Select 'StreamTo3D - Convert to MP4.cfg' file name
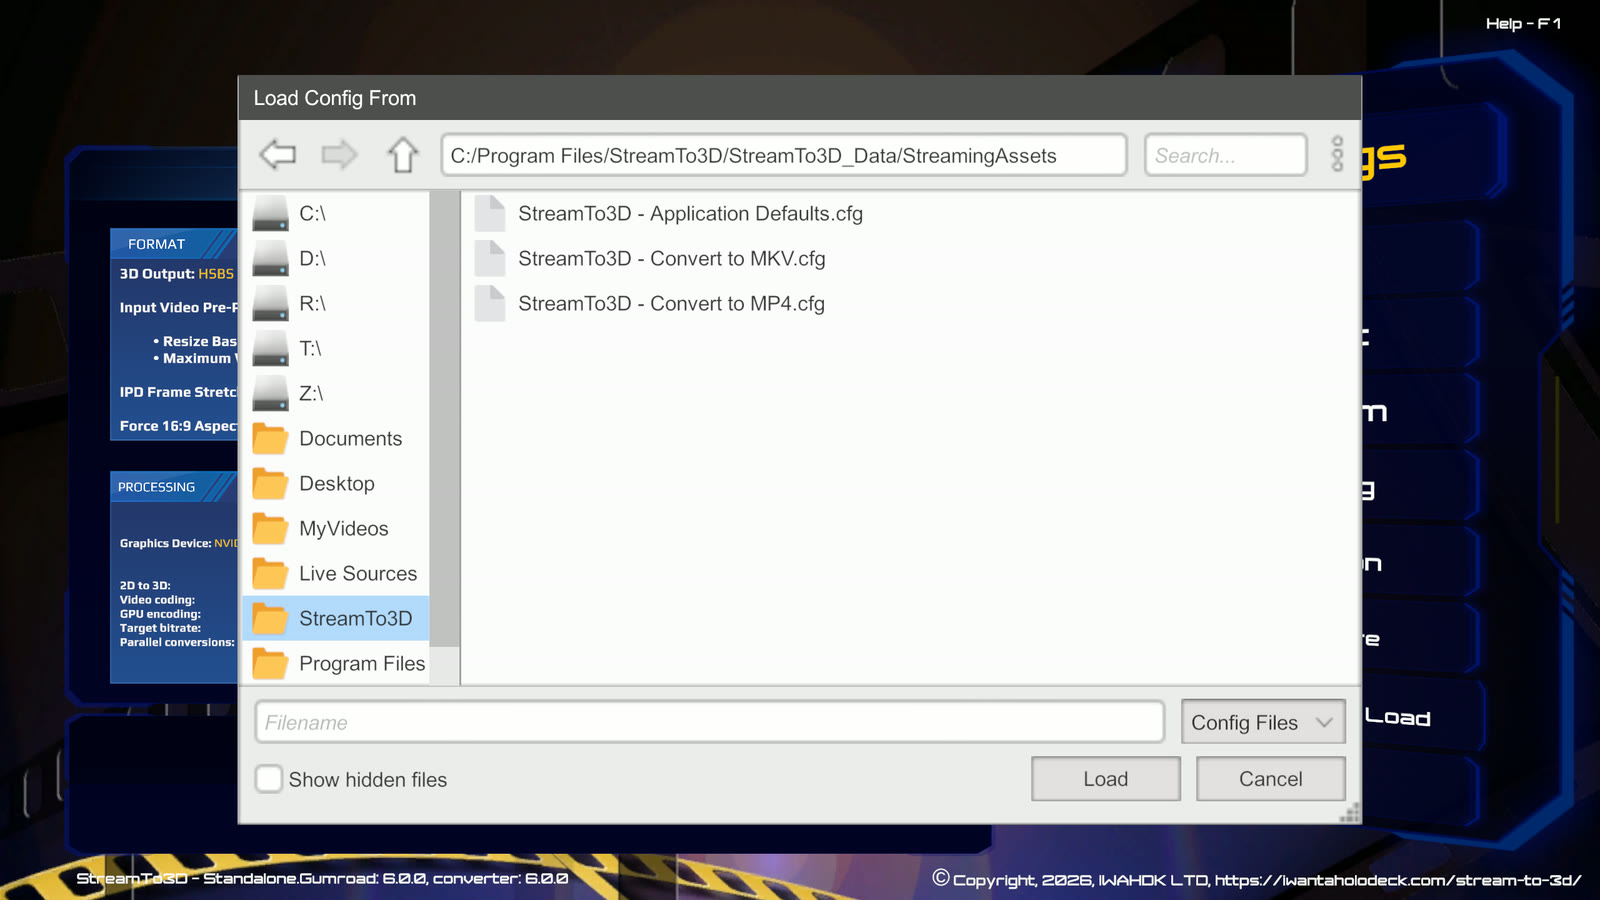Image resolution: width=1600 pixels, height=900 pixels. [672, 303]
